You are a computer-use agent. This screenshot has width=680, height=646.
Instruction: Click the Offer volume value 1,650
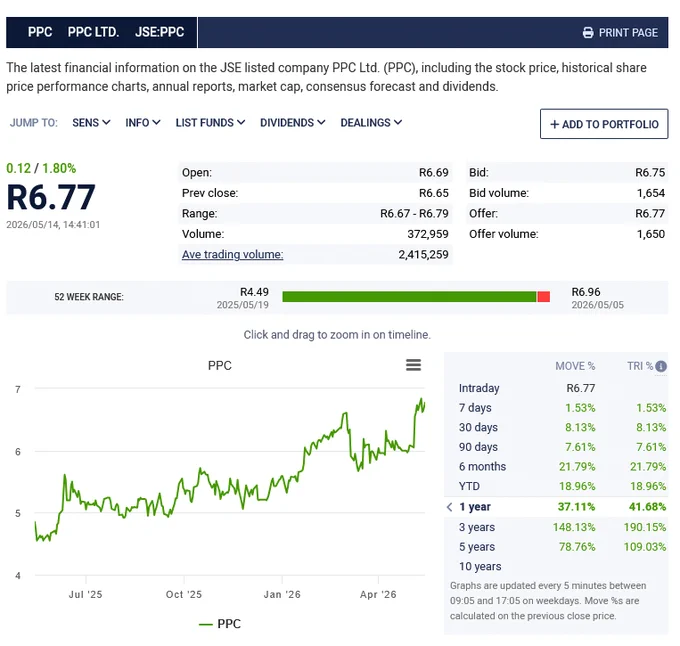[x=651, y=234]
